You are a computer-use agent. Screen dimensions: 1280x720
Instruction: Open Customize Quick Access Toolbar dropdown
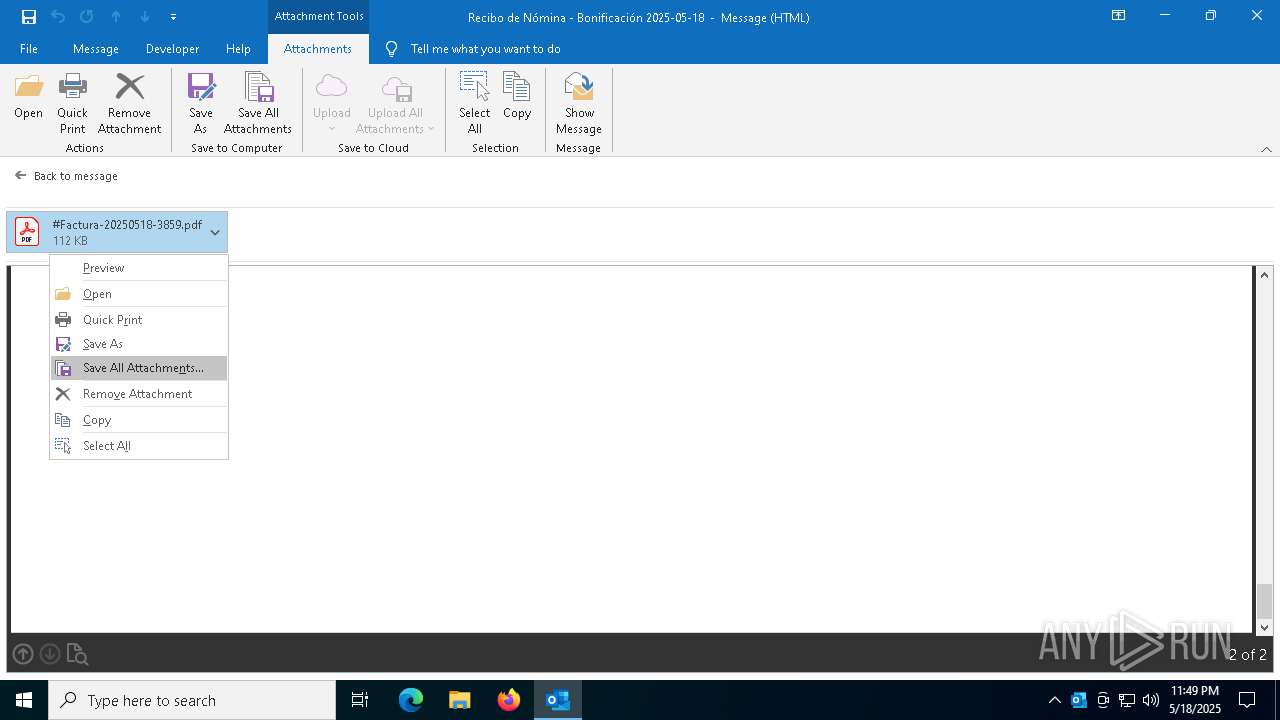coord(174,17)
